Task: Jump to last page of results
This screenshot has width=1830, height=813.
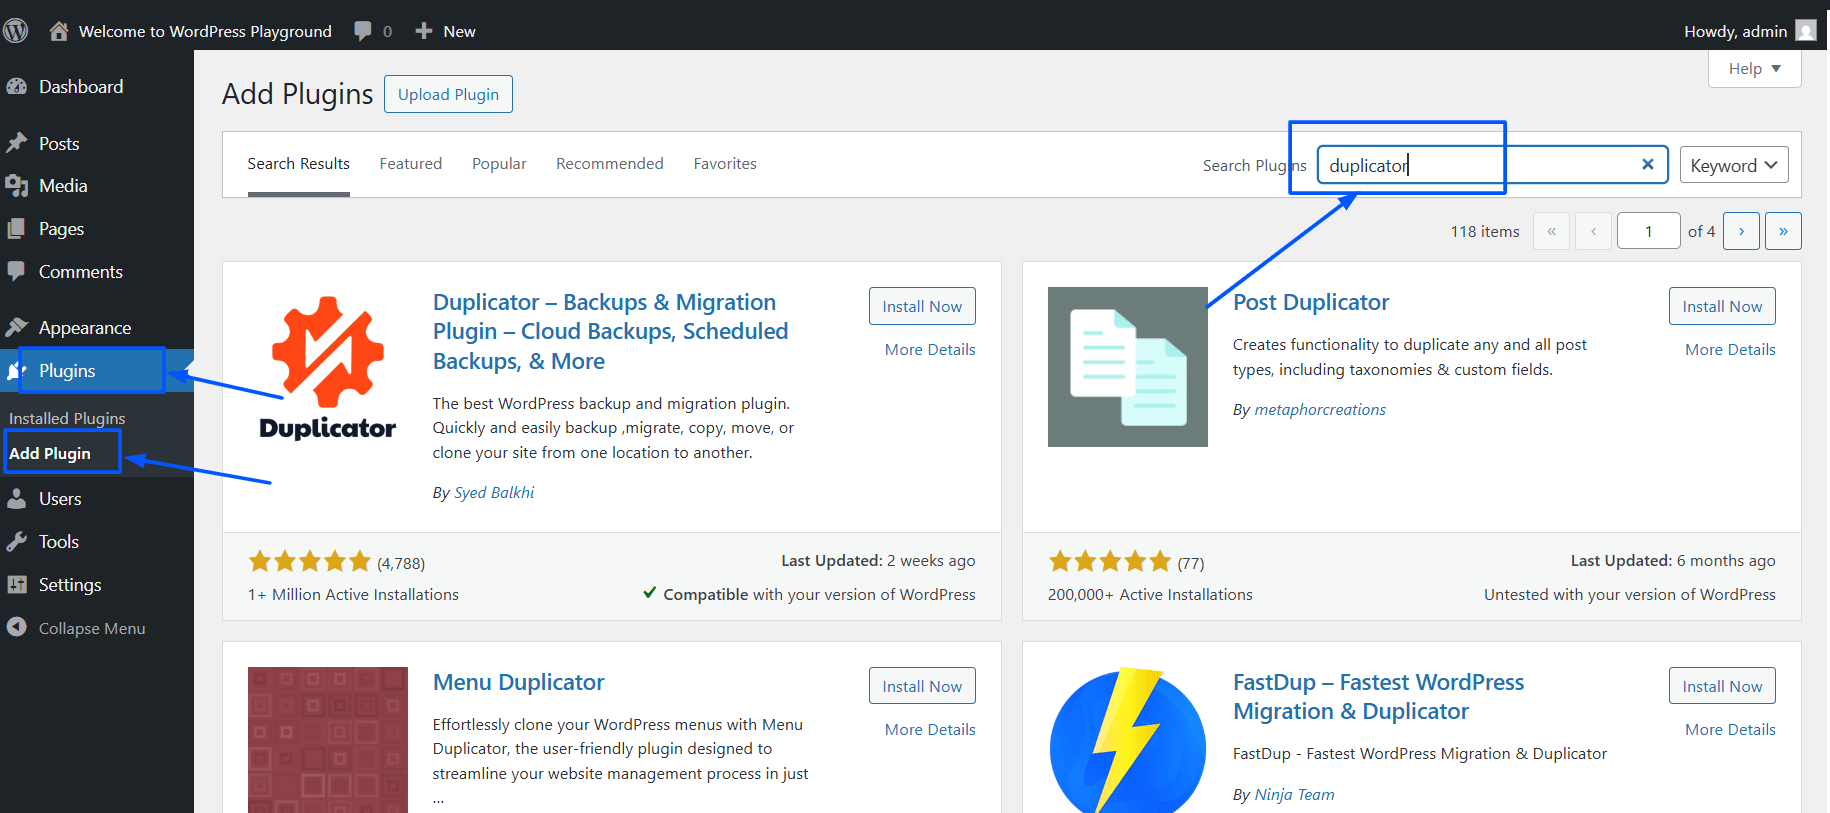Action: 1783,231
